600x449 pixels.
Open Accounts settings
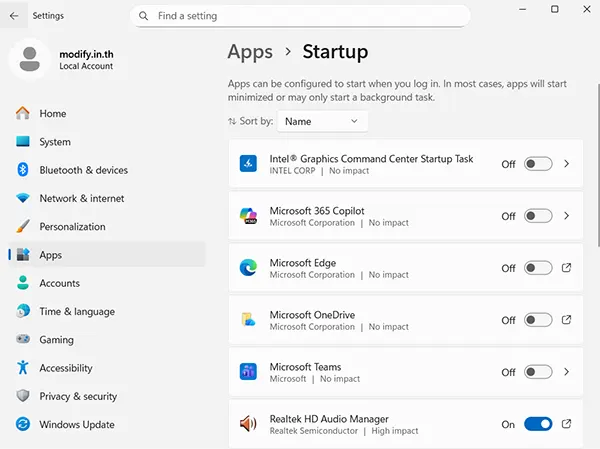(x=107, y=283)
